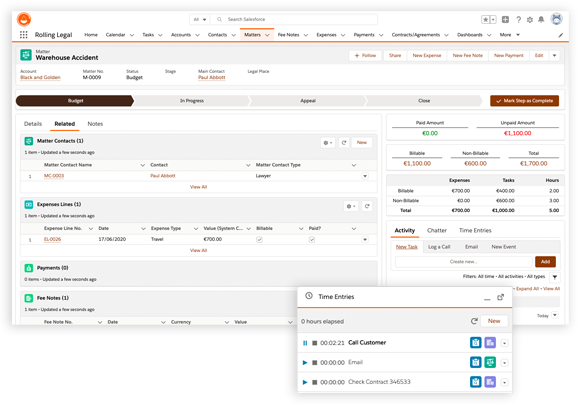Open the More navigation dropdown

[x=509, y=35]
